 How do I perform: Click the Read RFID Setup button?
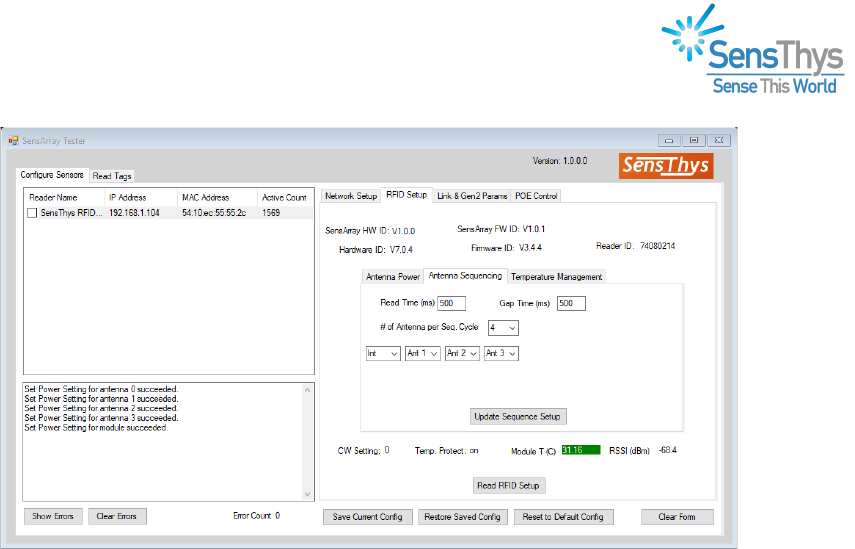[508, 485]
